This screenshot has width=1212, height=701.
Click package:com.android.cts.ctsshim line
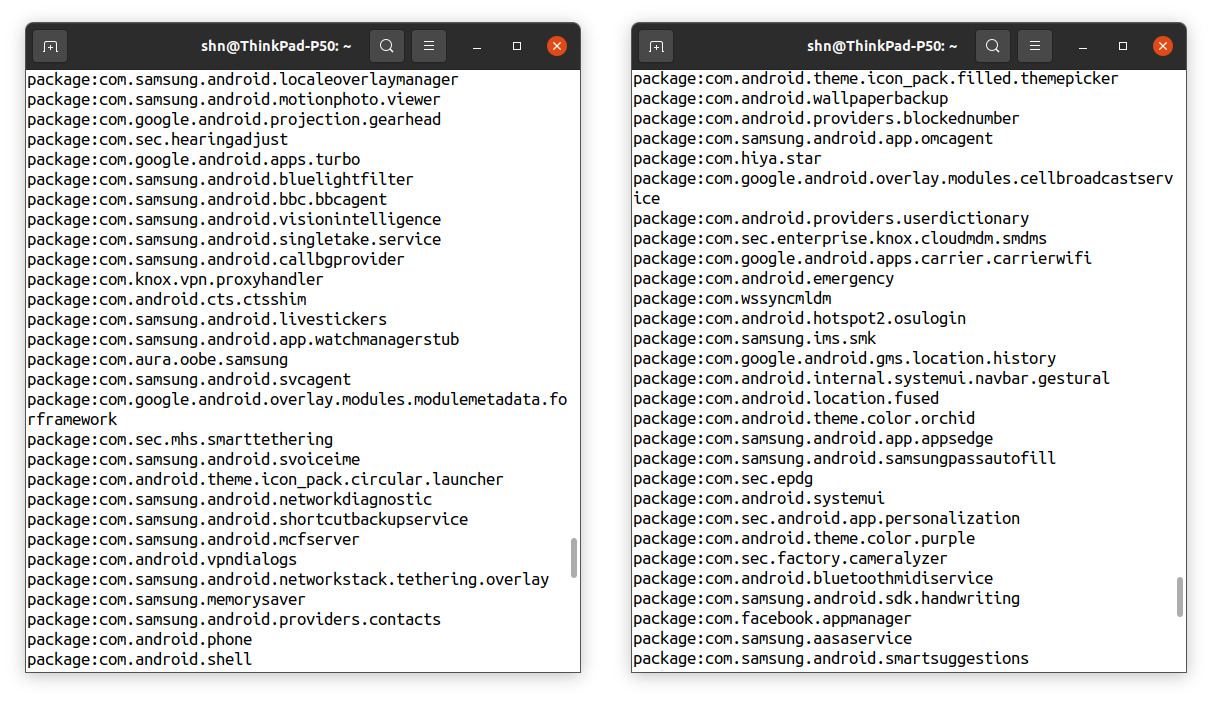(x=166, y=299)
